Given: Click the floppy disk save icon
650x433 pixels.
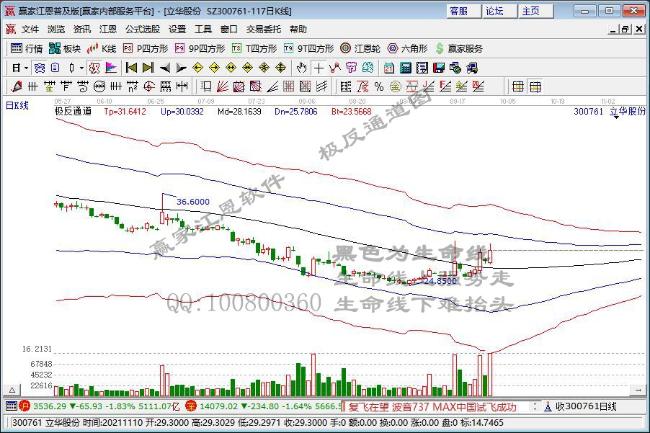Looking at the screenshot, I should (439, 68).
